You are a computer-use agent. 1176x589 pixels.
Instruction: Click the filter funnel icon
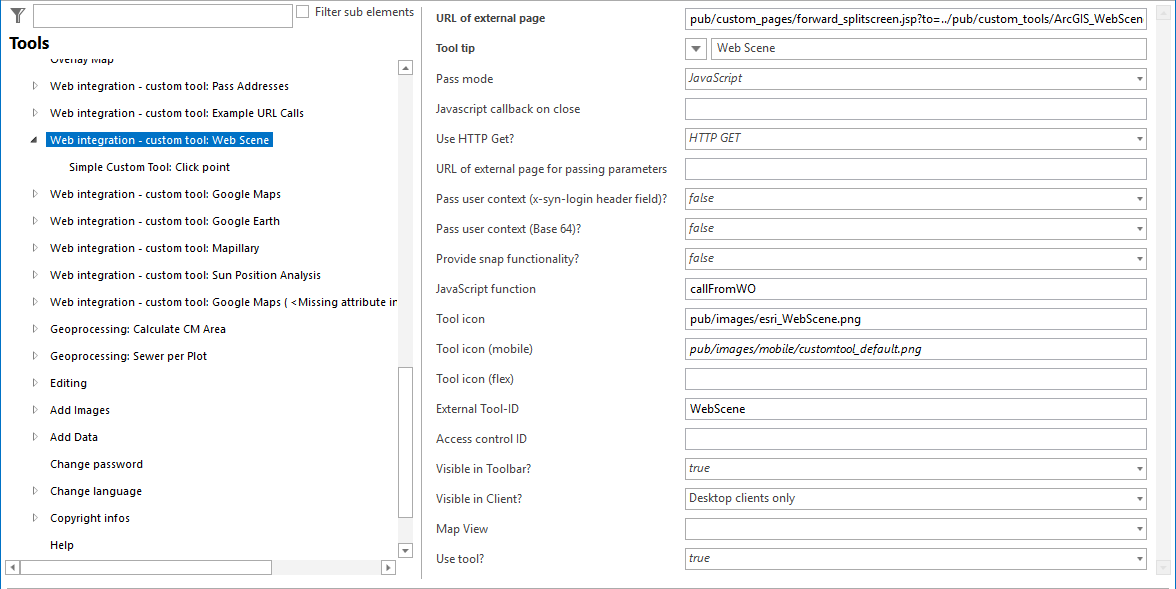click(x=16, y=16)
